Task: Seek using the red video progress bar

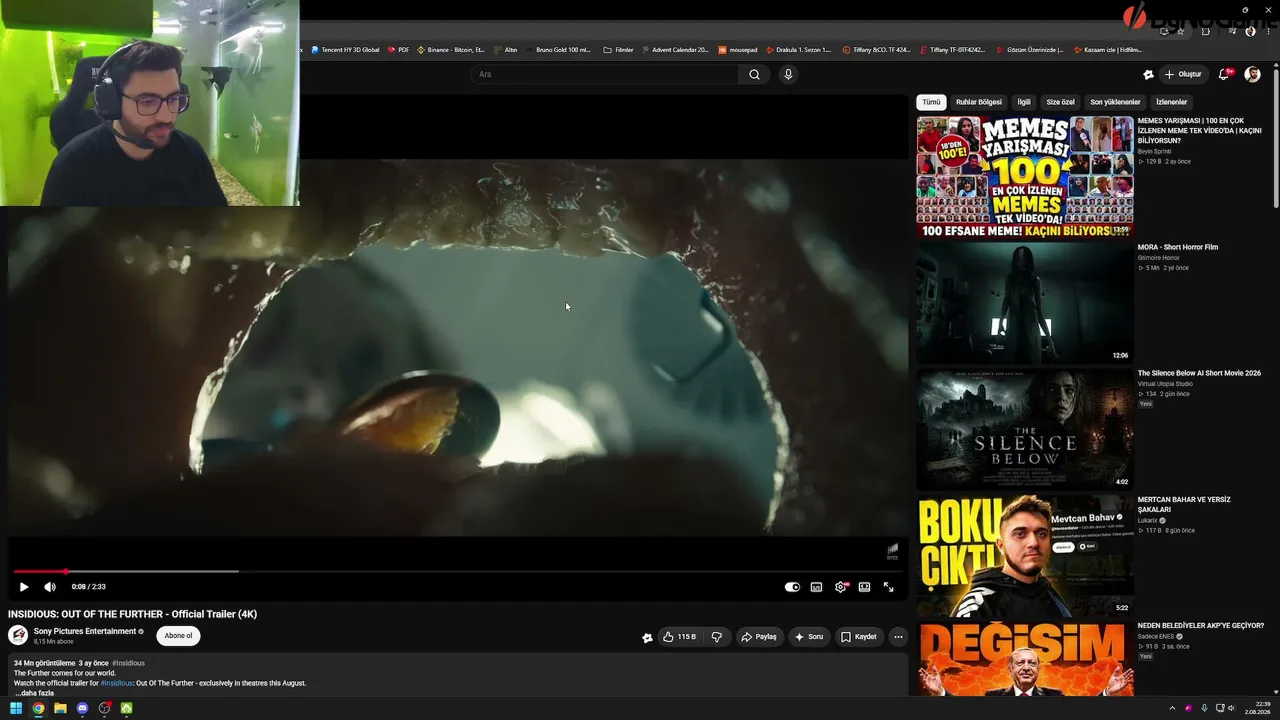Action: tap(458, 572)
